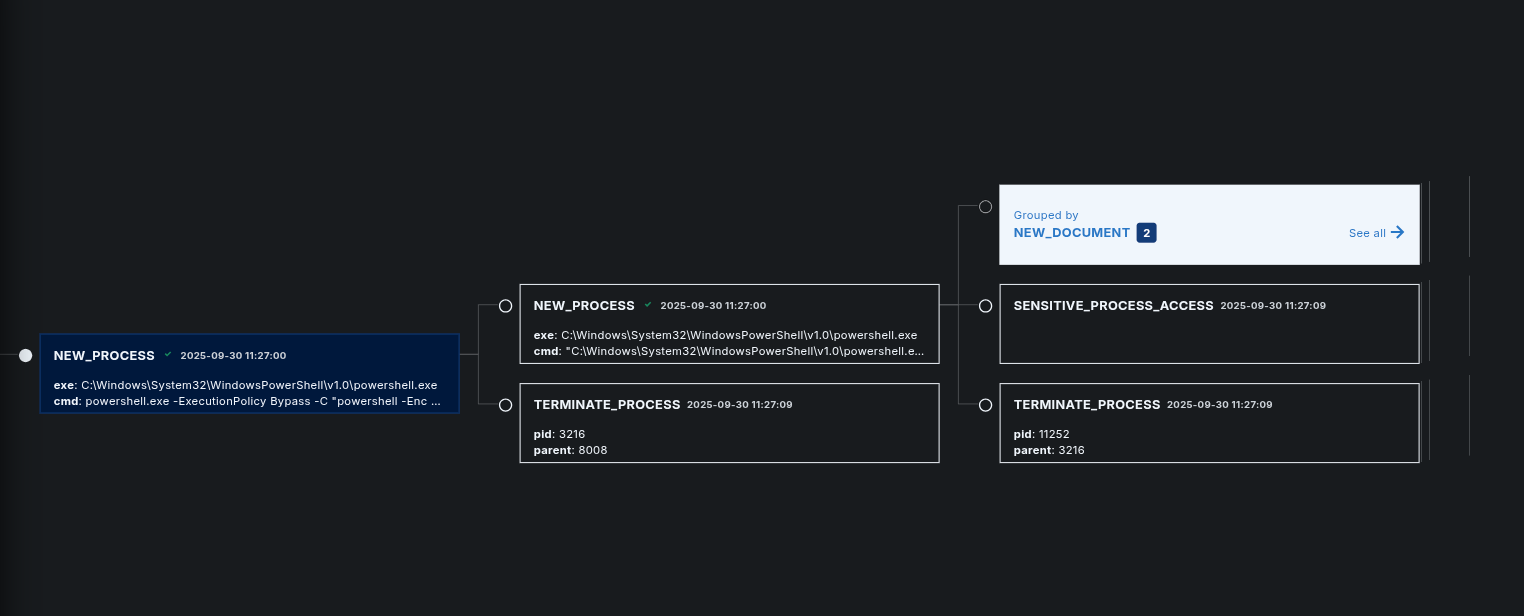Image resolution: width=1524 pixels, height=616 pixels.
Task: Click the exe path in child NEW_PROCESS
Action: 738,335
